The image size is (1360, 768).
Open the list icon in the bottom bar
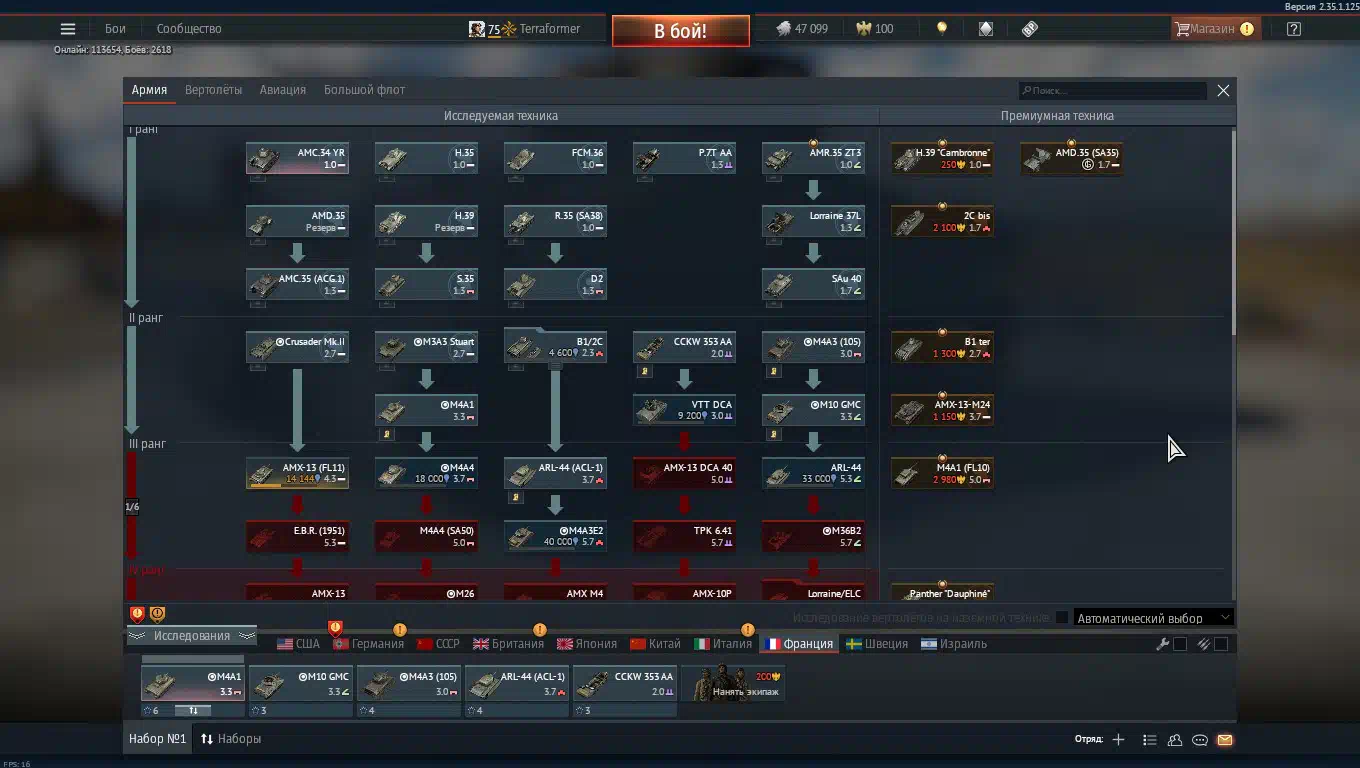pos(1149,740)
